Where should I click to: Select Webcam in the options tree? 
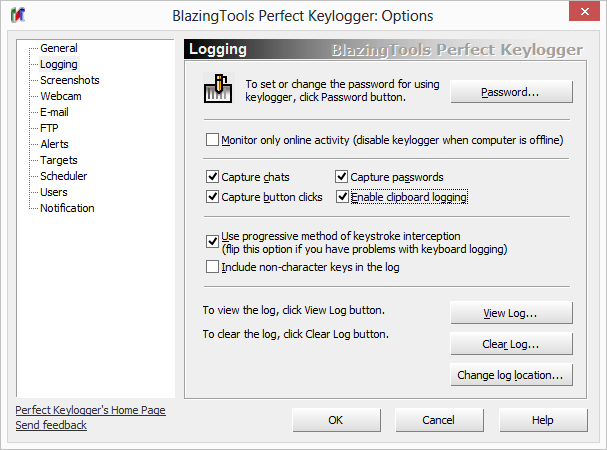61,96
